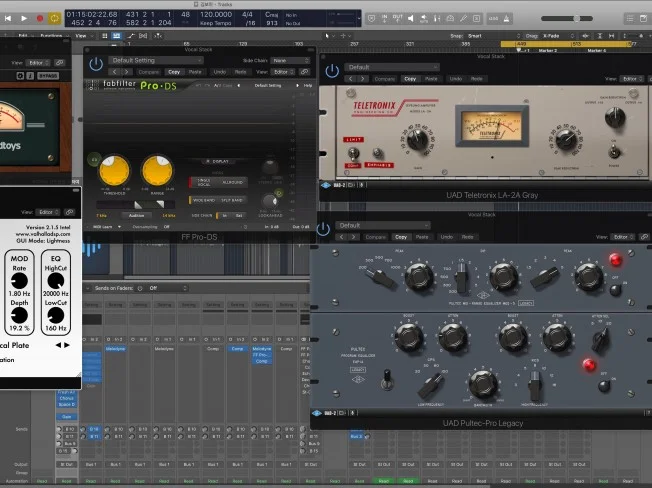Click the horizontal auto-zoom icon
Image resolution: width=652 pixels, height=488 pixels.
click(x=611, y=36)
